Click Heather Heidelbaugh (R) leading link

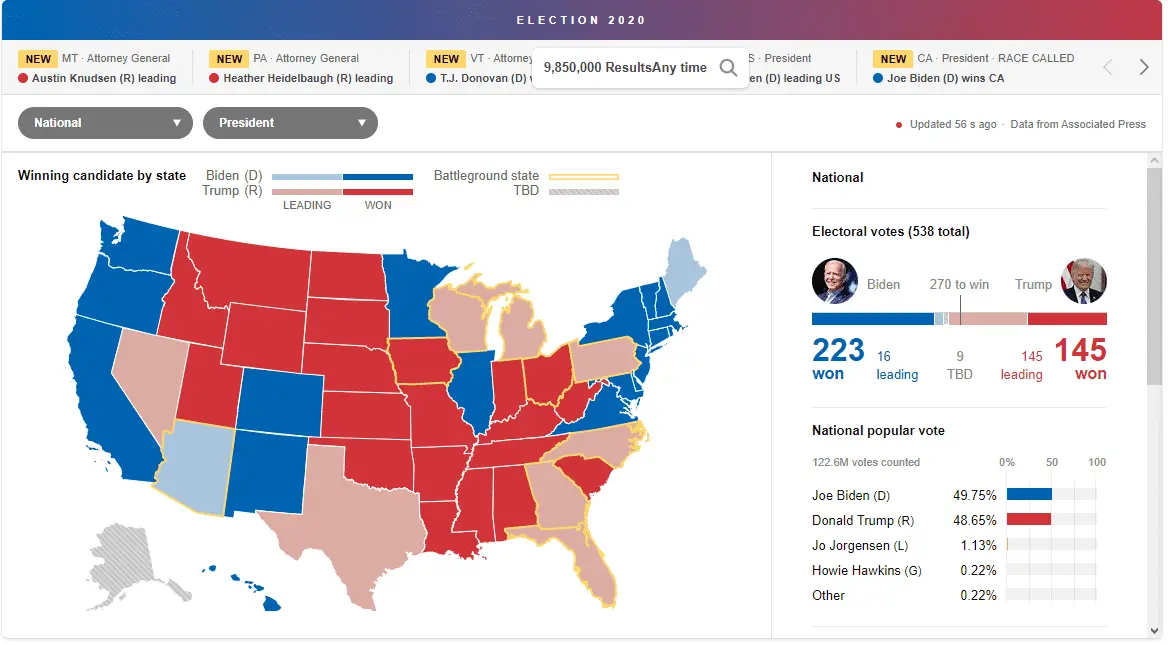coord(308,78)
